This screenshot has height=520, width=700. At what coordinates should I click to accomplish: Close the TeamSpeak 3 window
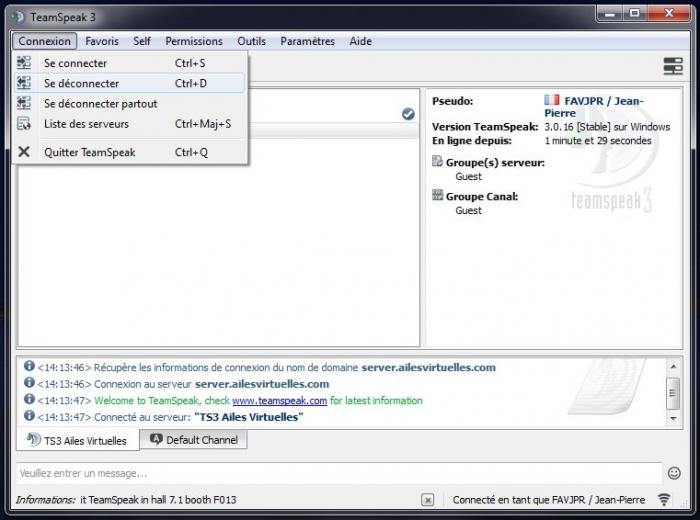669,14
